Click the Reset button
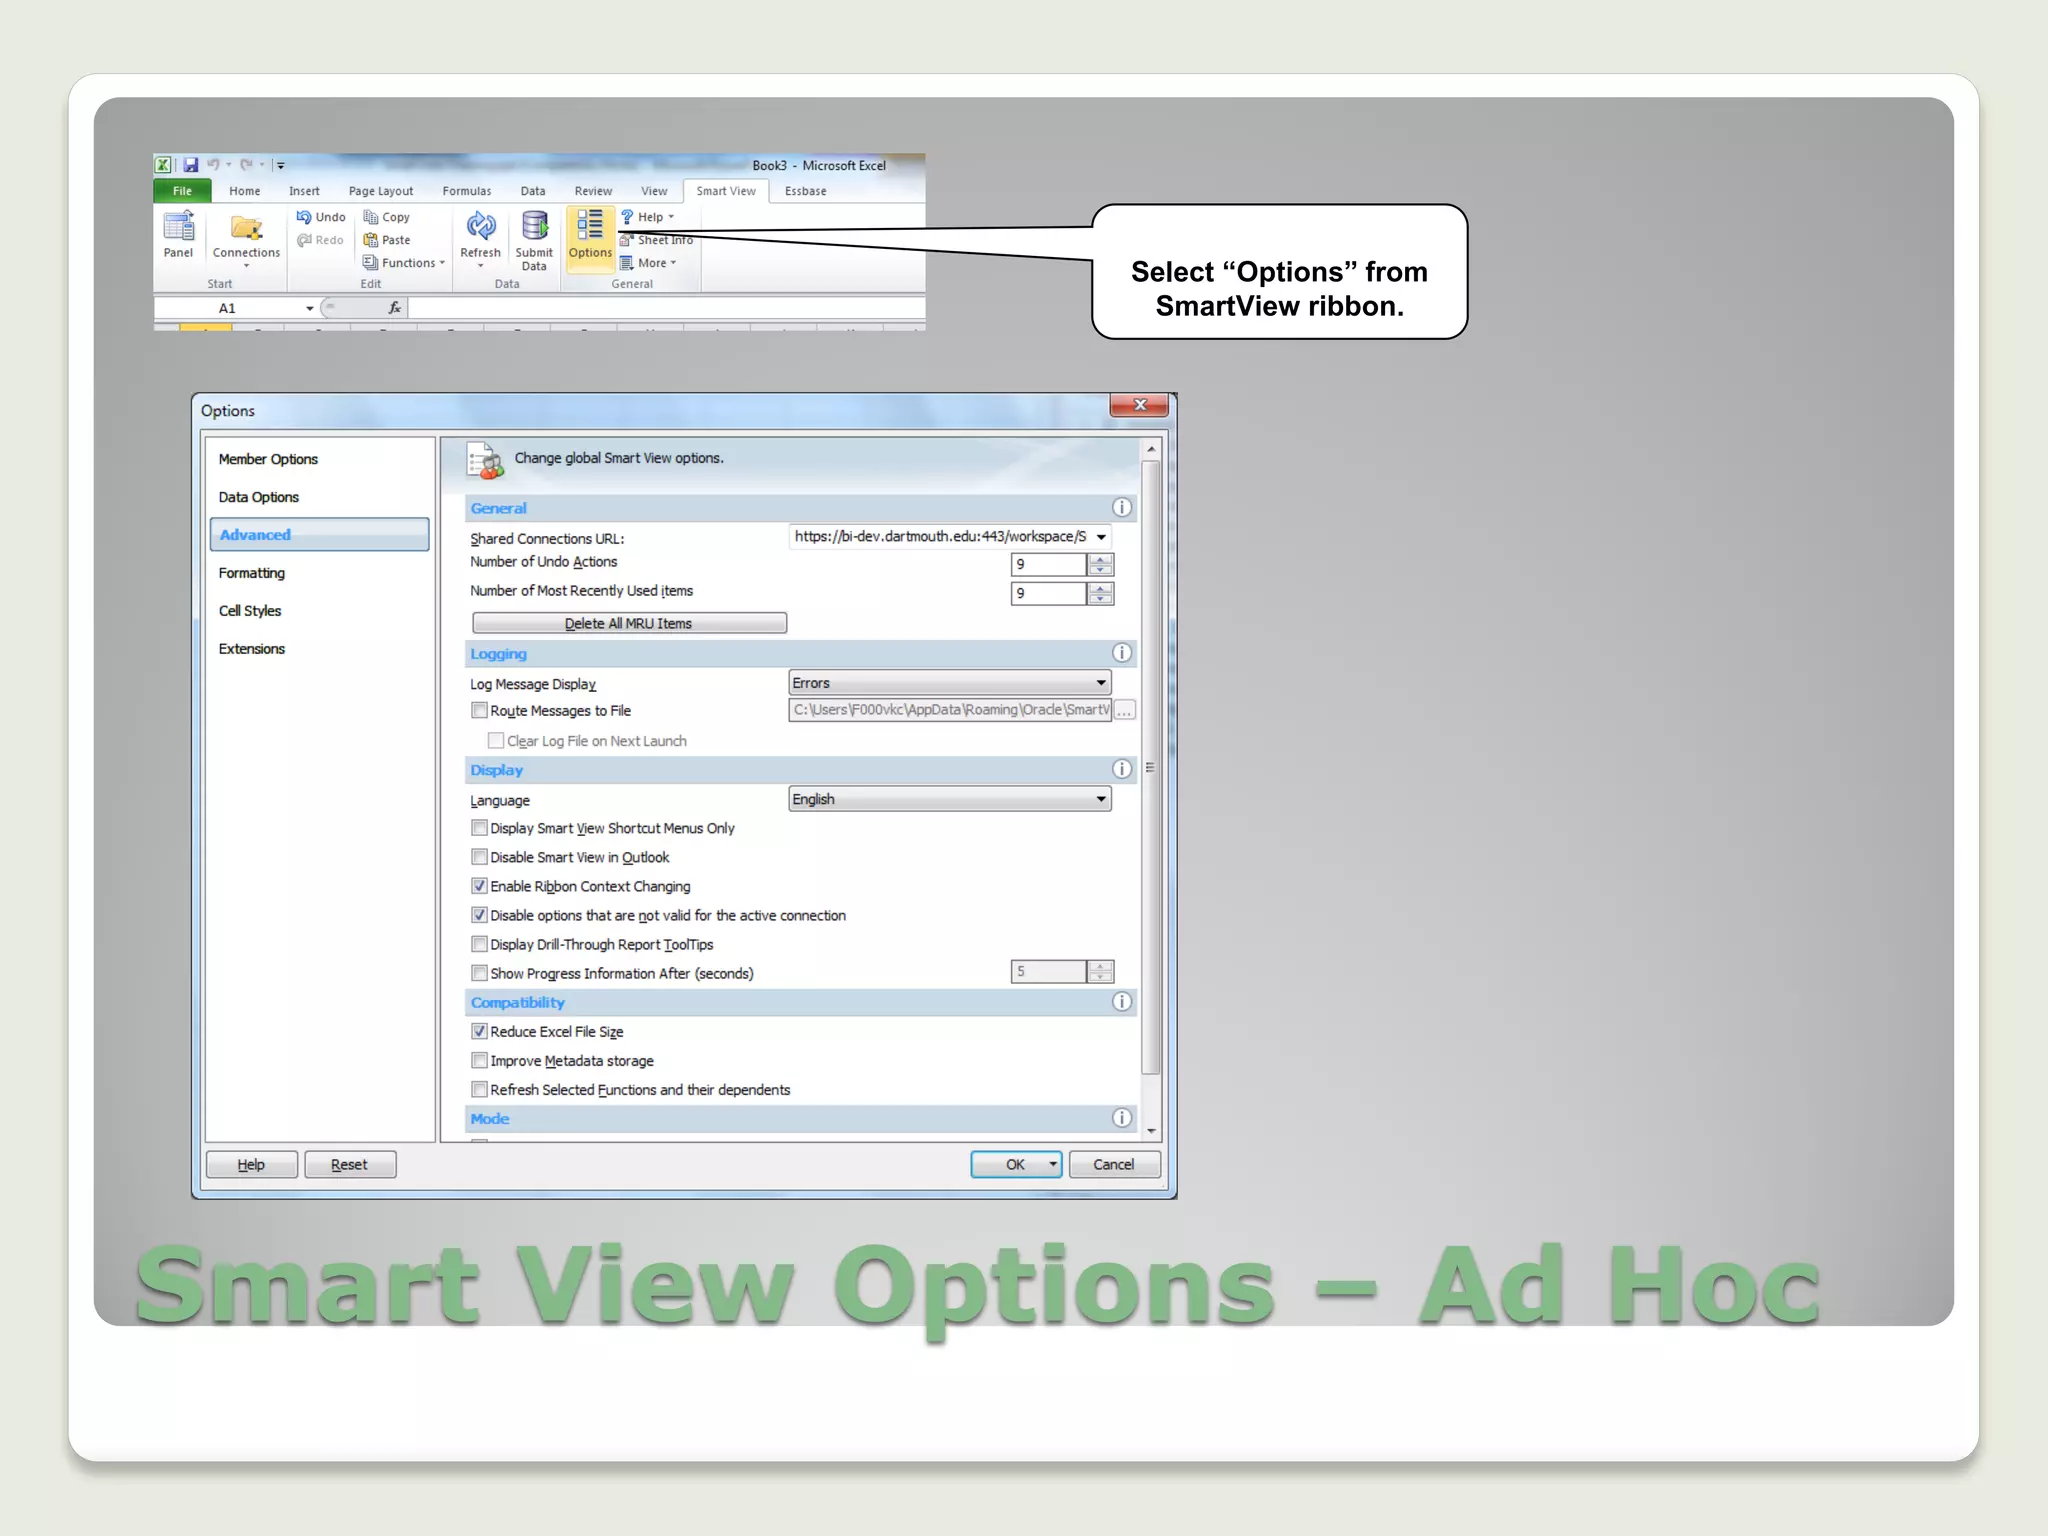Viewport: 2048px width, 1536px height. click(349, 1164)
